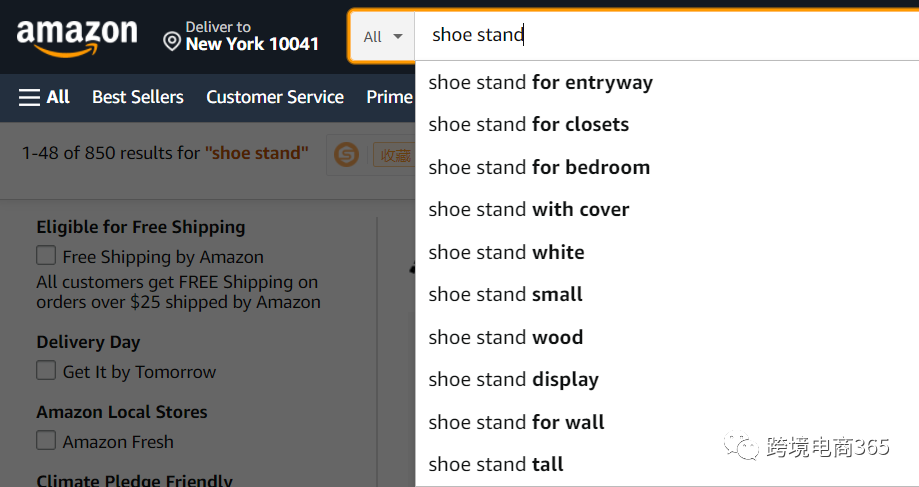
Task: Enable the Get It by Tomorrow checkbox
Action: click(46, 371)
